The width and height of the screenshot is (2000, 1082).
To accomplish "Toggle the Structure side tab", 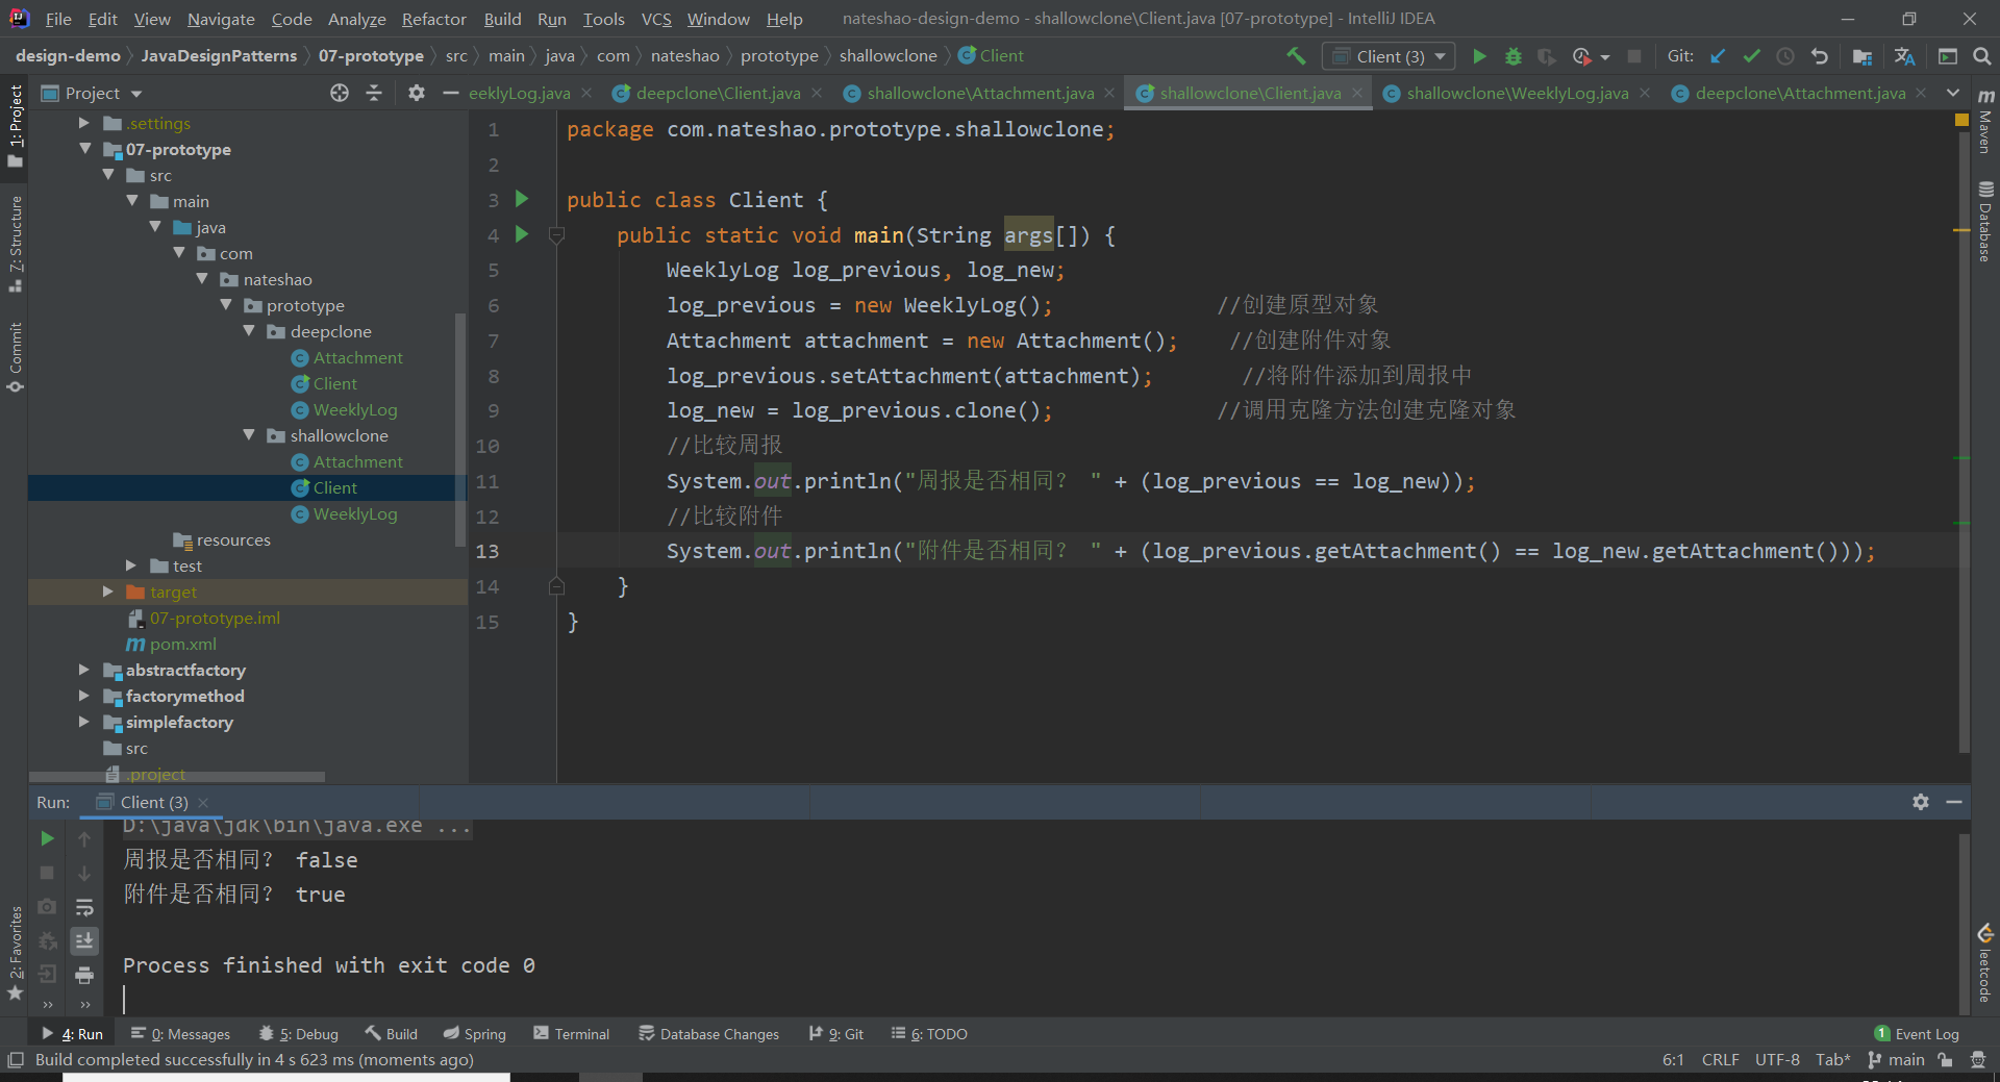I will (x=15, y=244).
